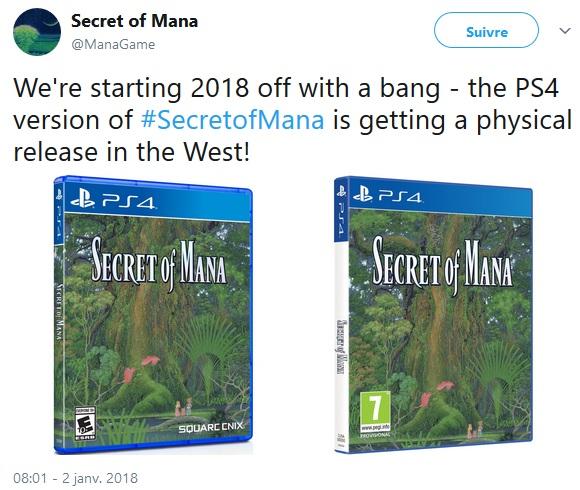Click the red birds on left cover art

(141, 367)
